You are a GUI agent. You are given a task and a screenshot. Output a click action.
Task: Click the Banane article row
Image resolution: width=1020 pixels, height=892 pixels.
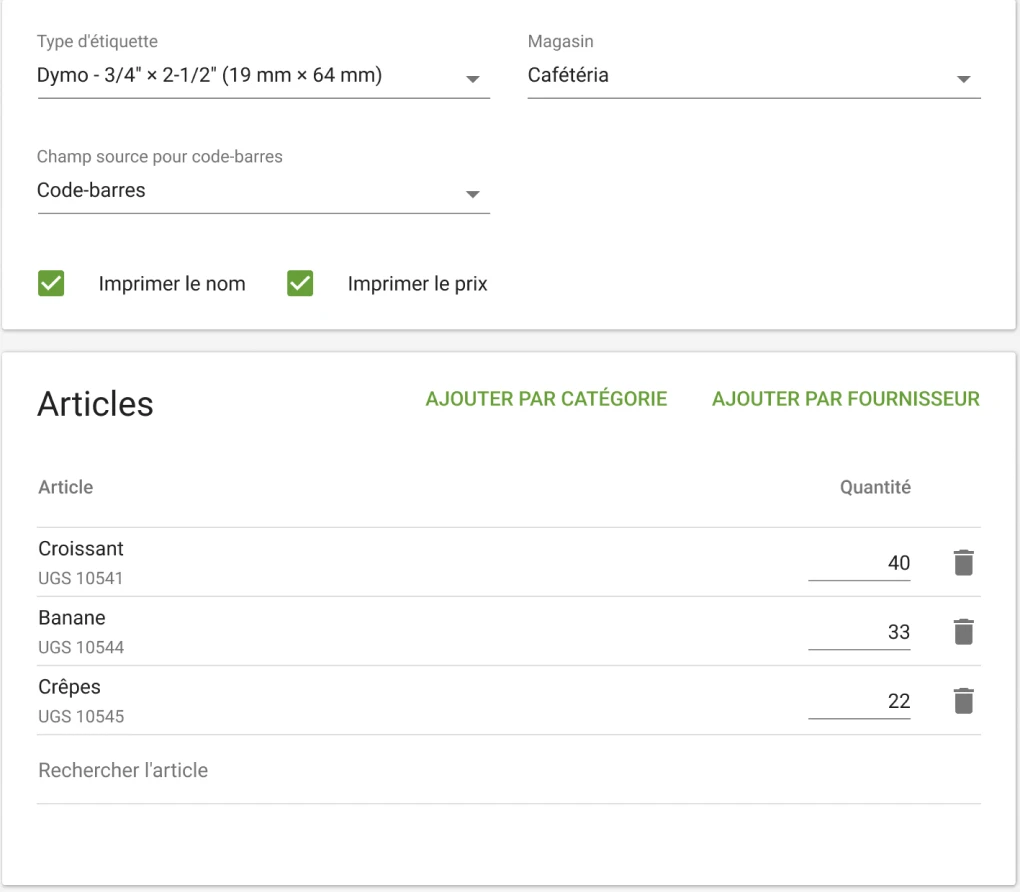click(x=72, y=618)
